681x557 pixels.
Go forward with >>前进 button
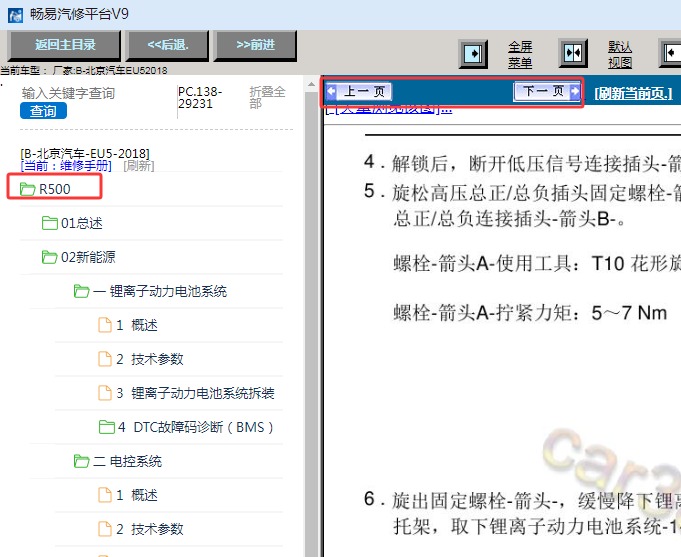[x=255, y=45]
